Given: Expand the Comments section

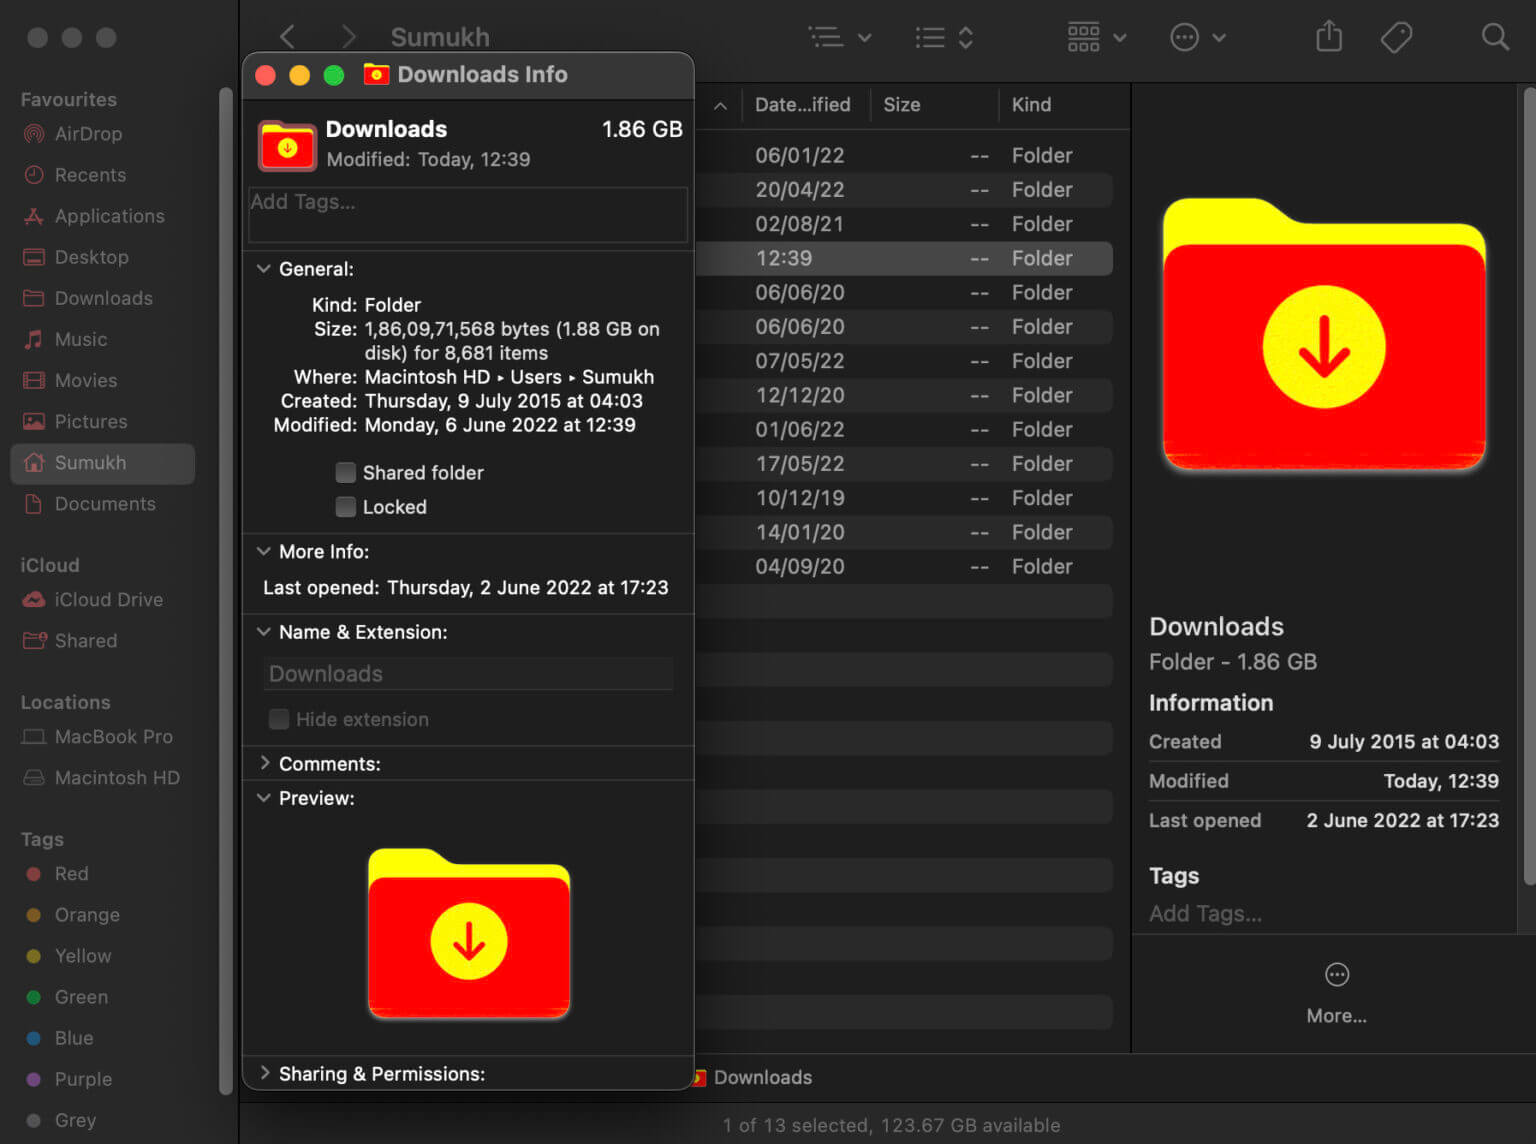Looking at the screenshot, I should (264, 764).
